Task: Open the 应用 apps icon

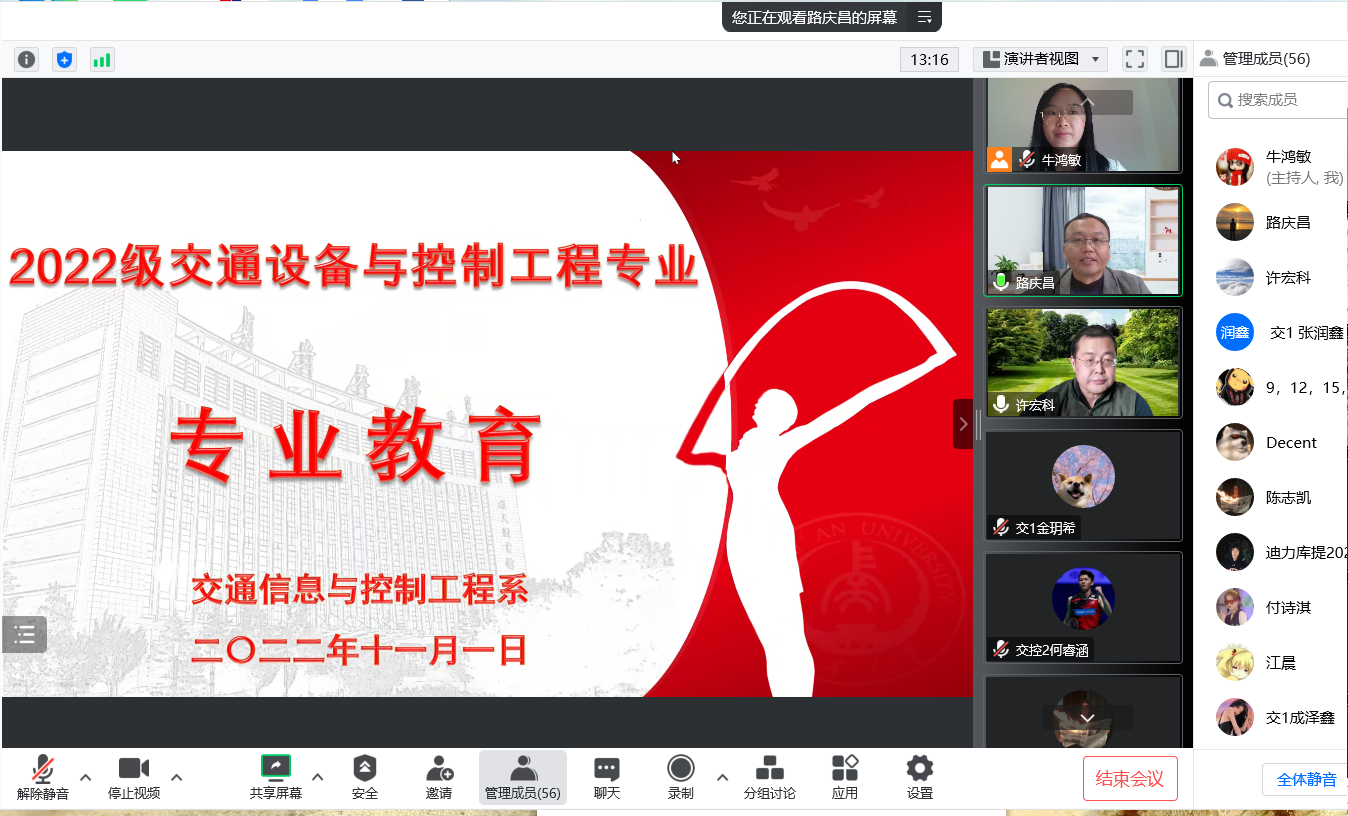Action: (x=845, y=777)
